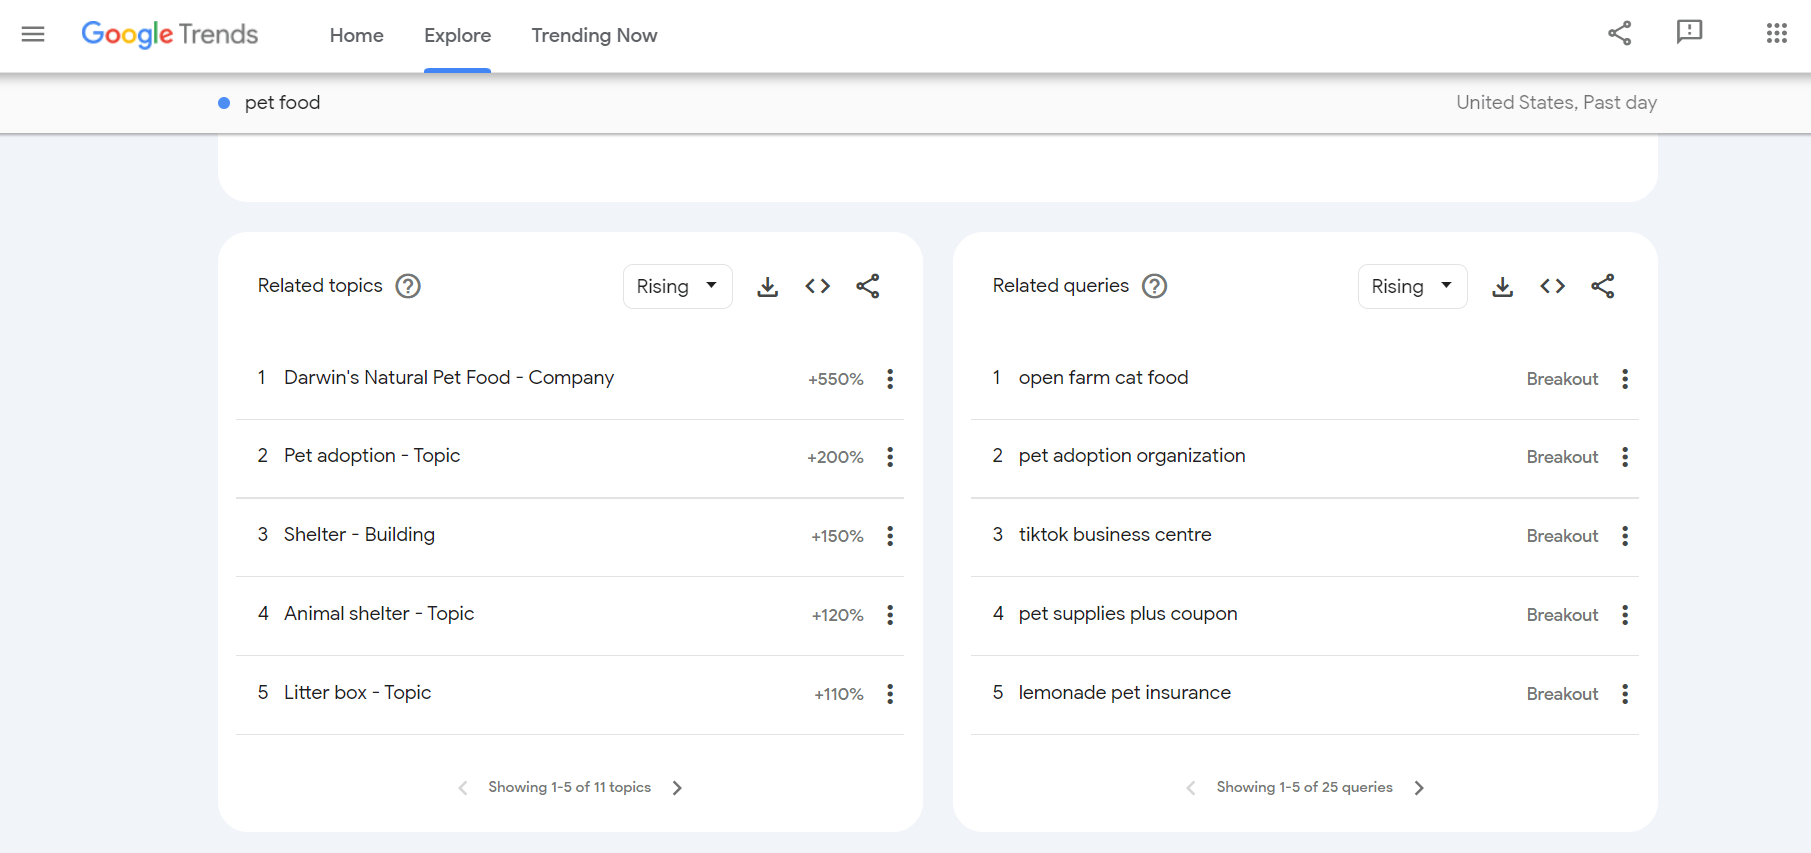This screenshot has height=853, width=1811.
Task: Click the United States, Past day filter text
Action: [x=1556, y=102]
